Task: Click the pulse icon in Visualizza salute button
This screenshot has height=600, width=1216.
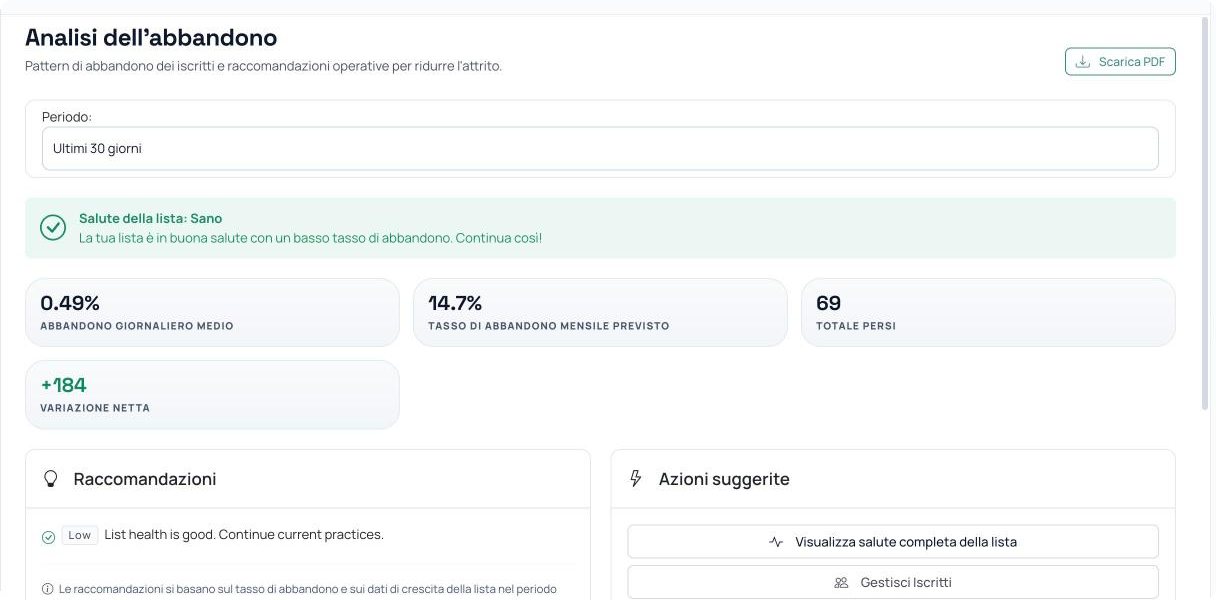Action: click(x=776, y=542)
